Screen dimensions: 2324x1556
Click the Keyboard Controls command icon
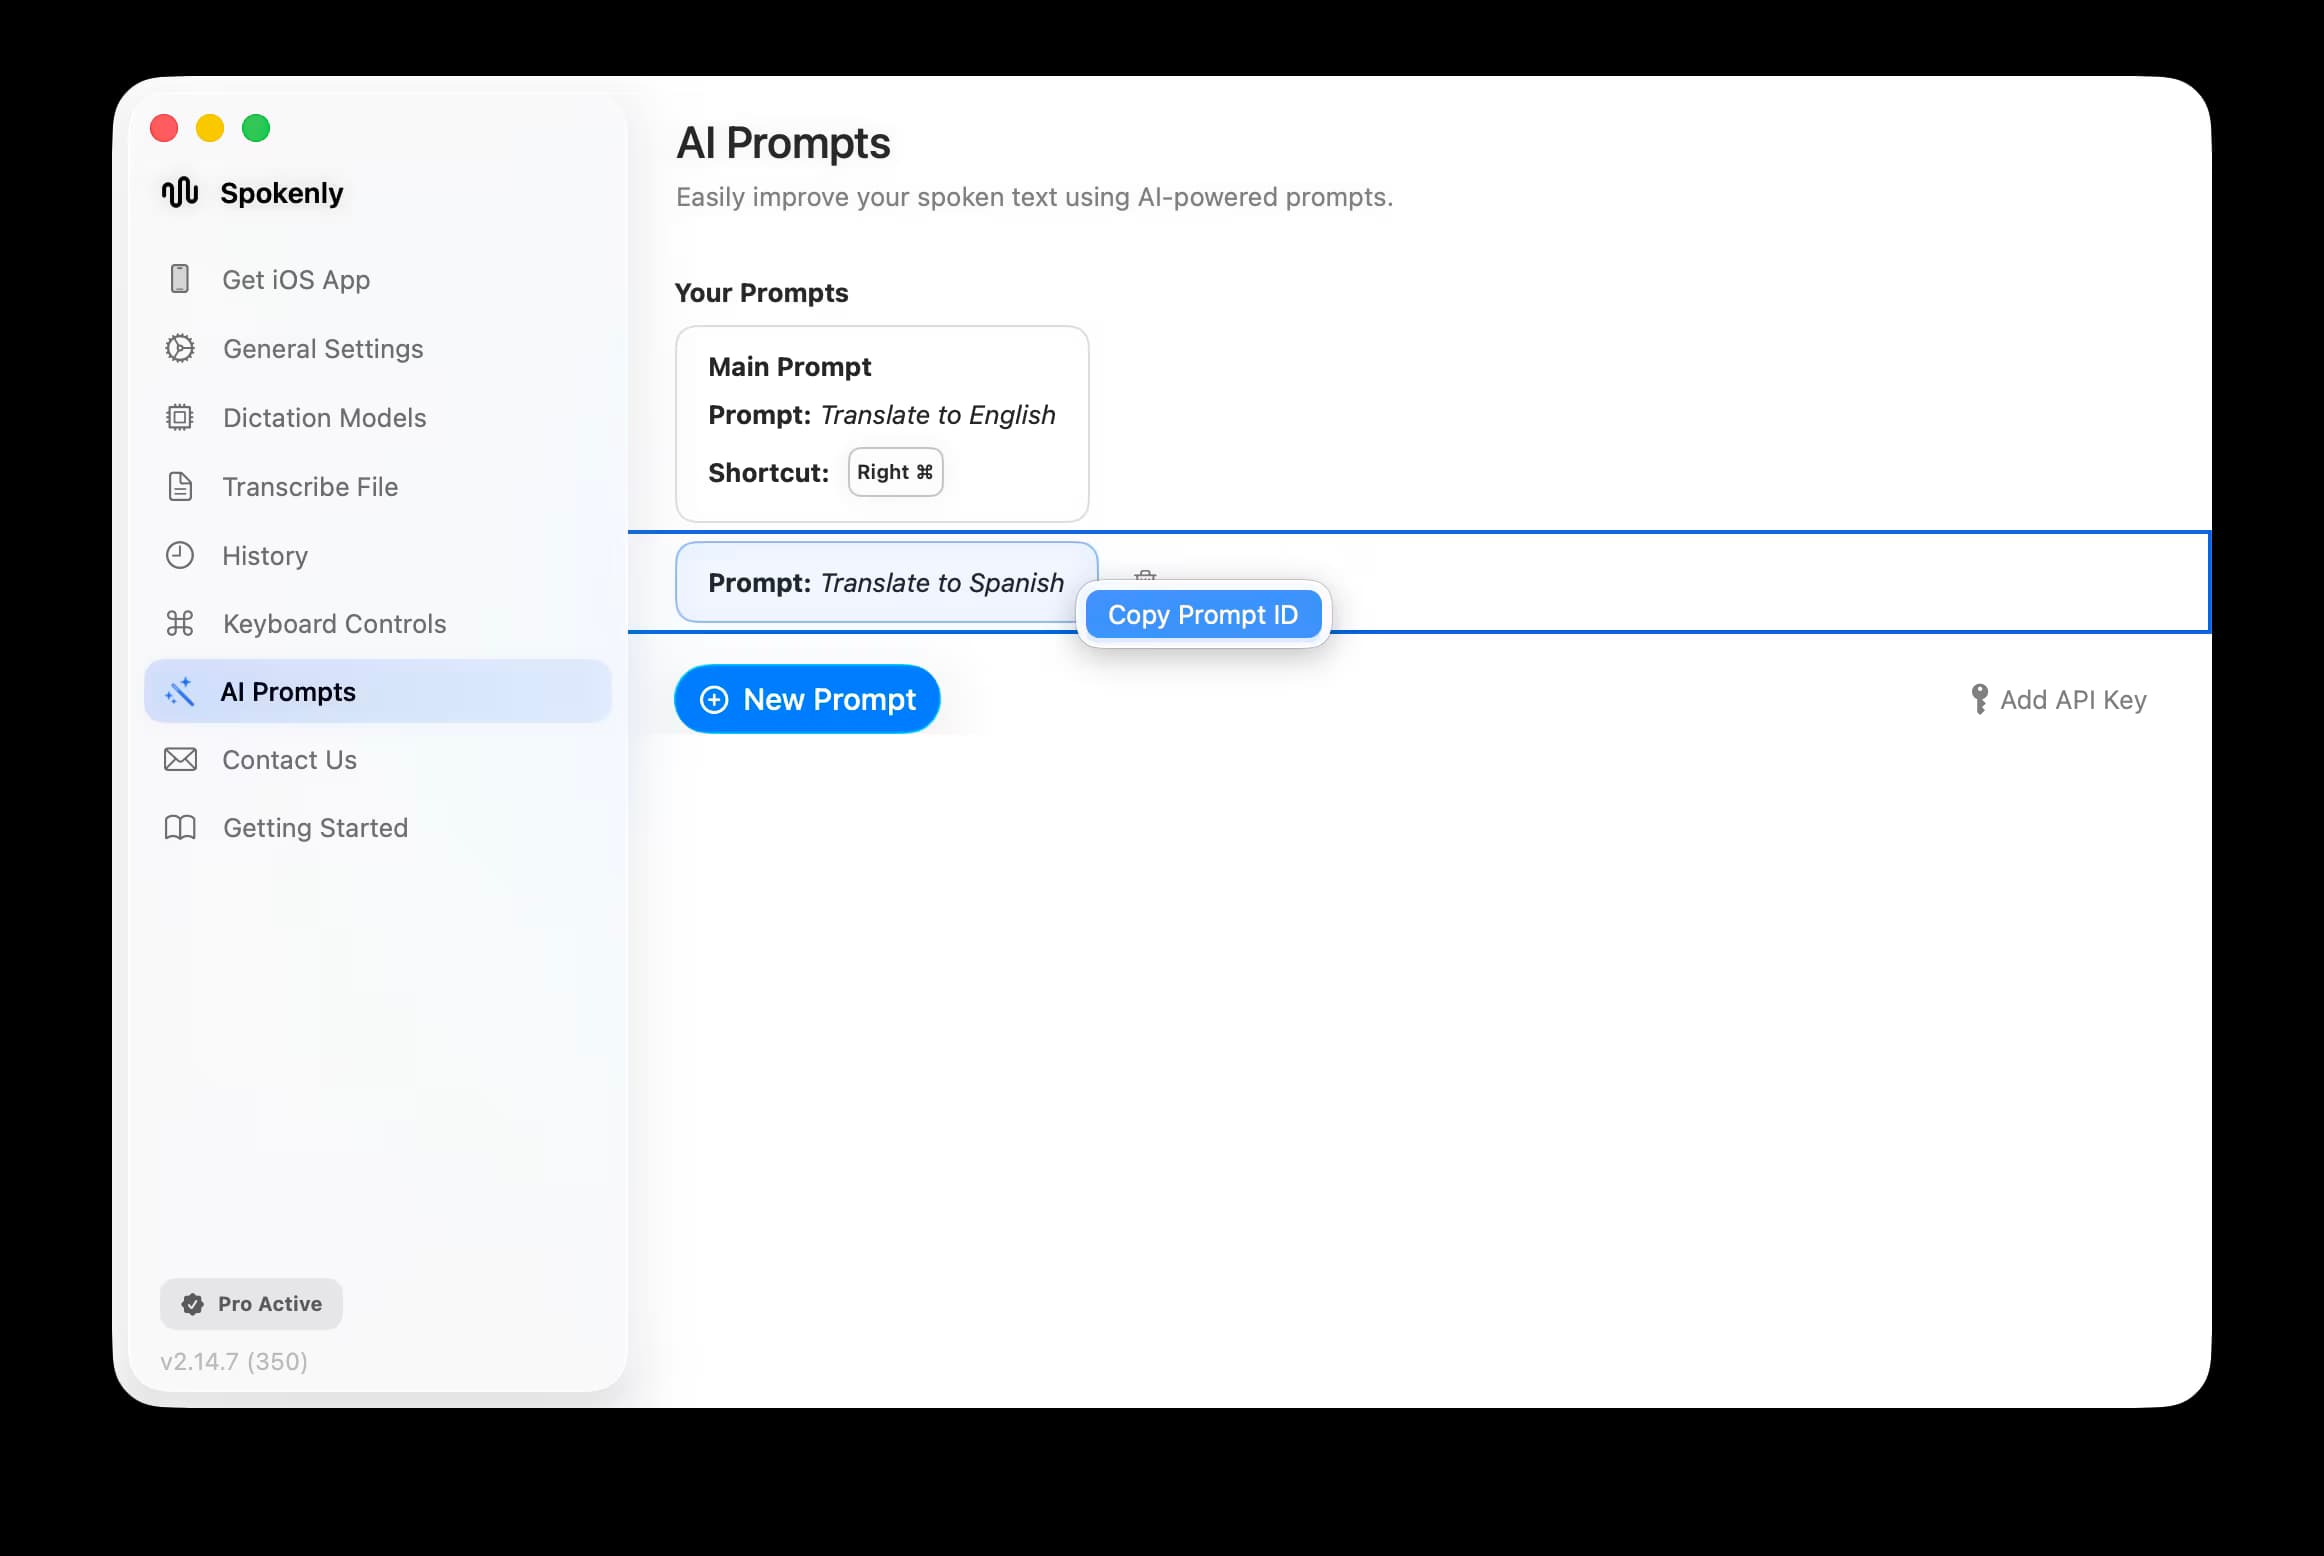coord(180,623)
